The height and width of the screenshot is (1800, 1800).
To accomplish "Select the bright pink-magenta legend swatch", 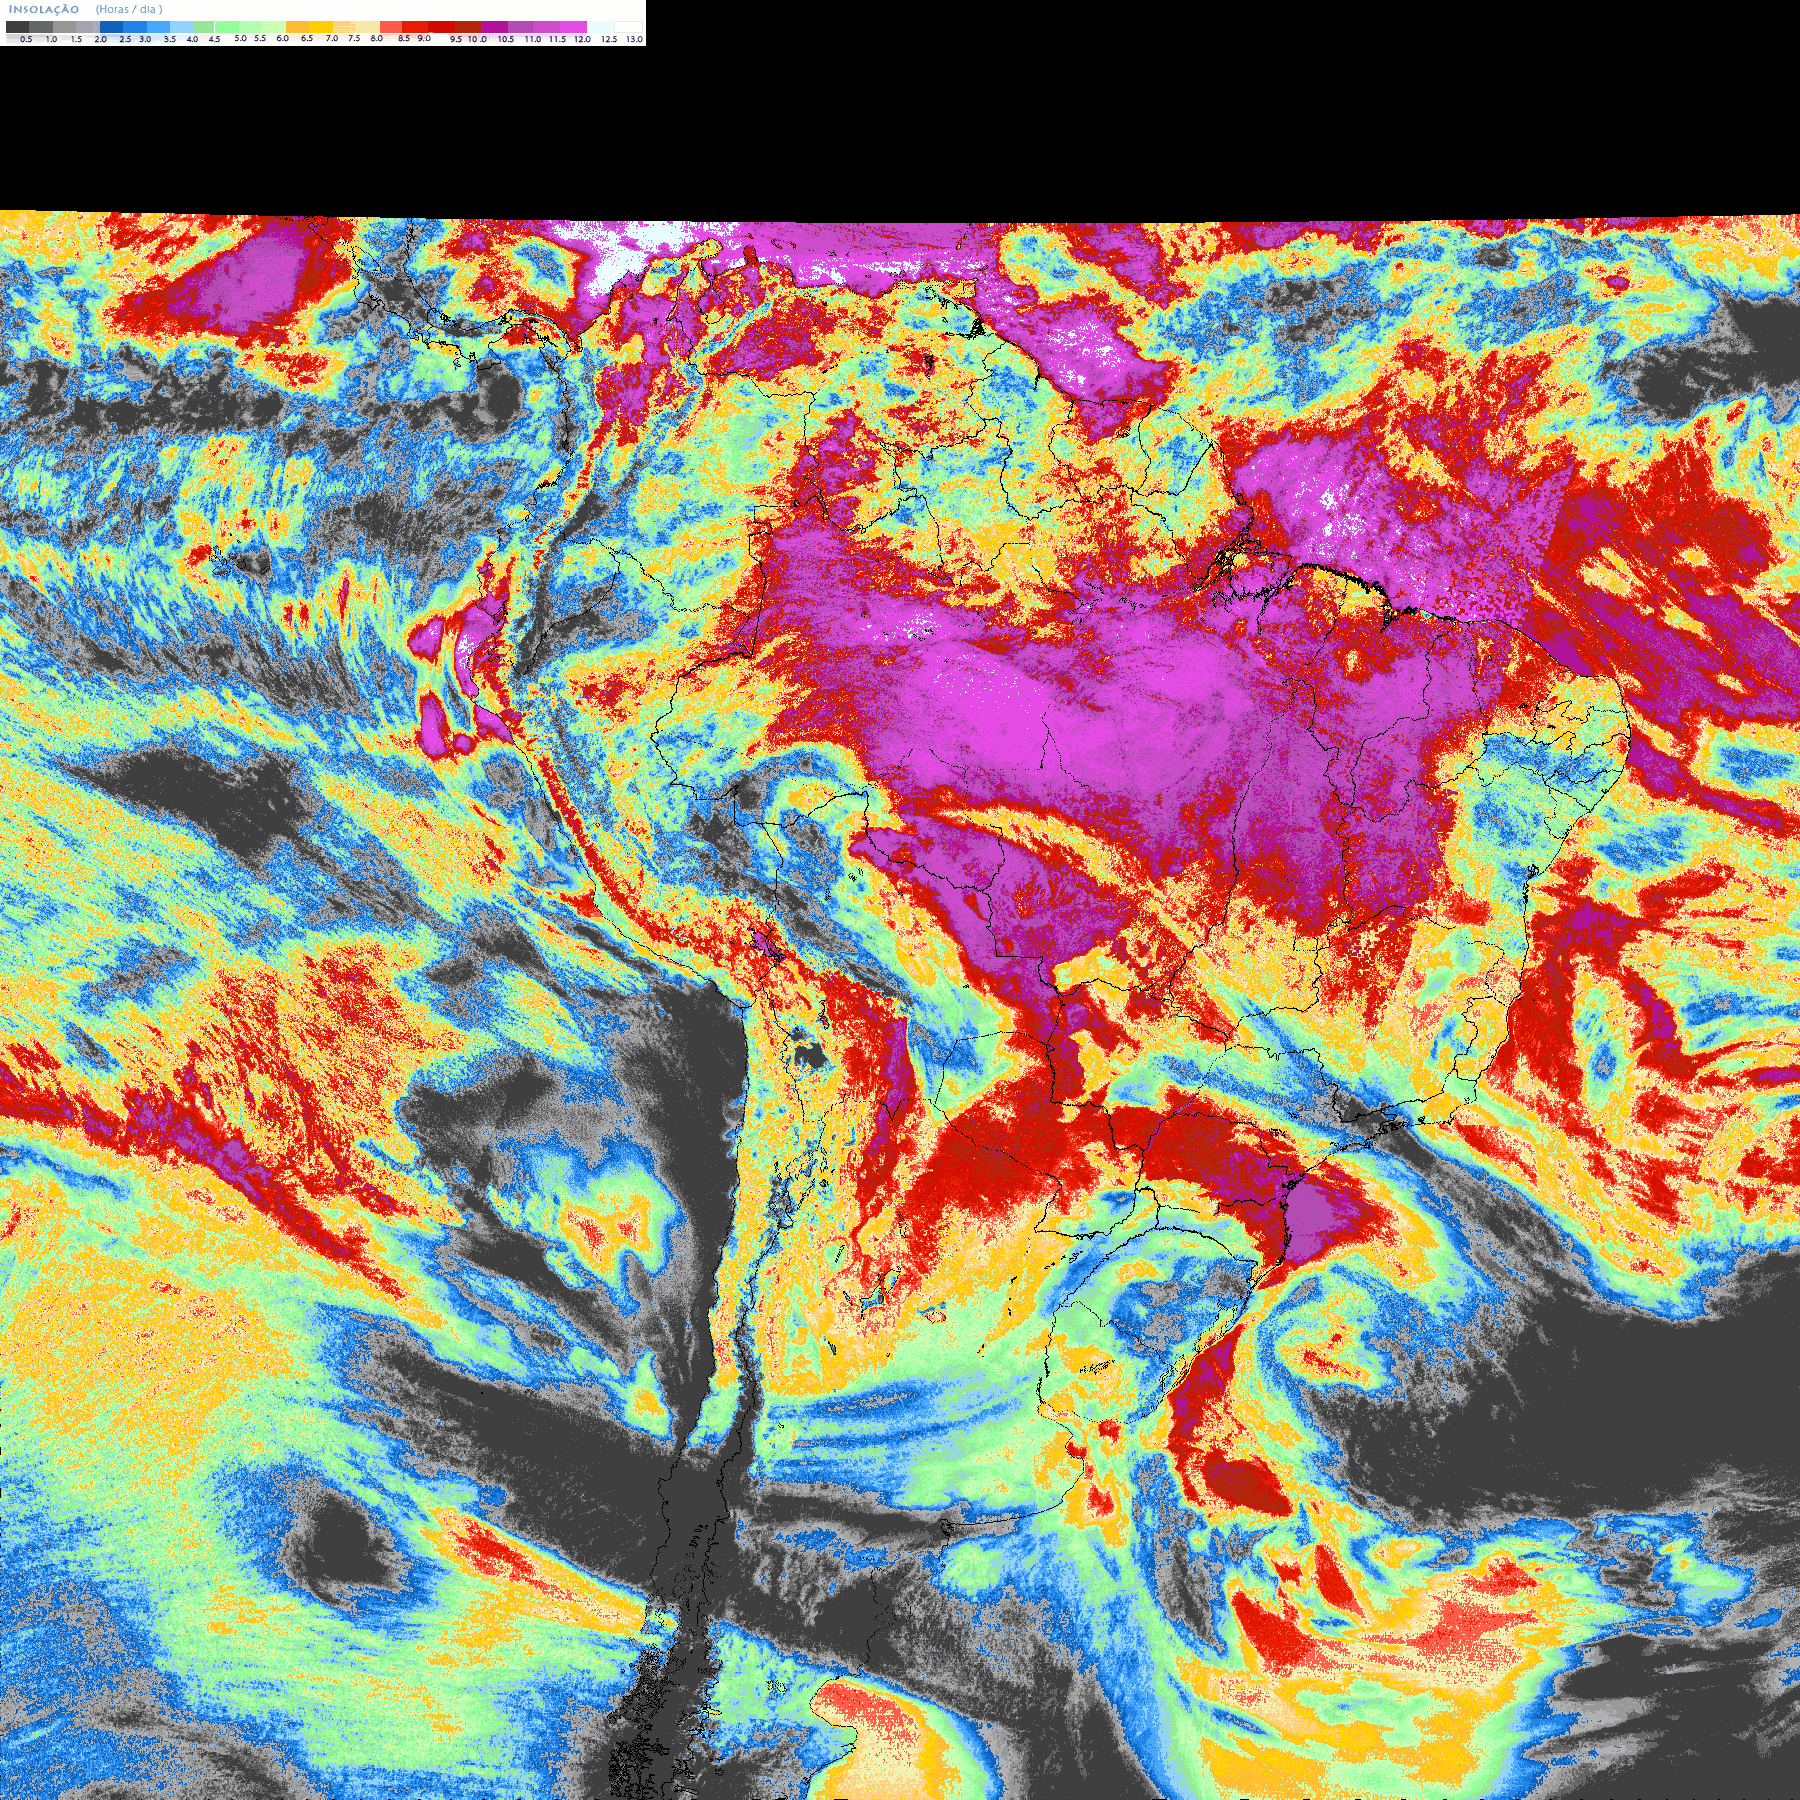I will pyautogui.click(x=573, y=27).
